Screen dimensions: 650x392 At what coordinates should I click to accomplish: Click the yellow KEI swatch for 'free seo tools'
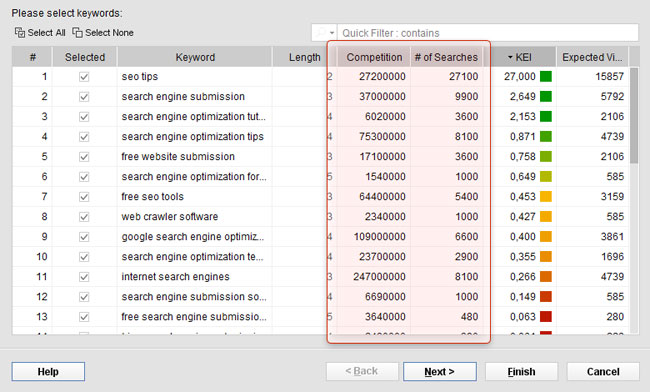click(x=546, y=196)
